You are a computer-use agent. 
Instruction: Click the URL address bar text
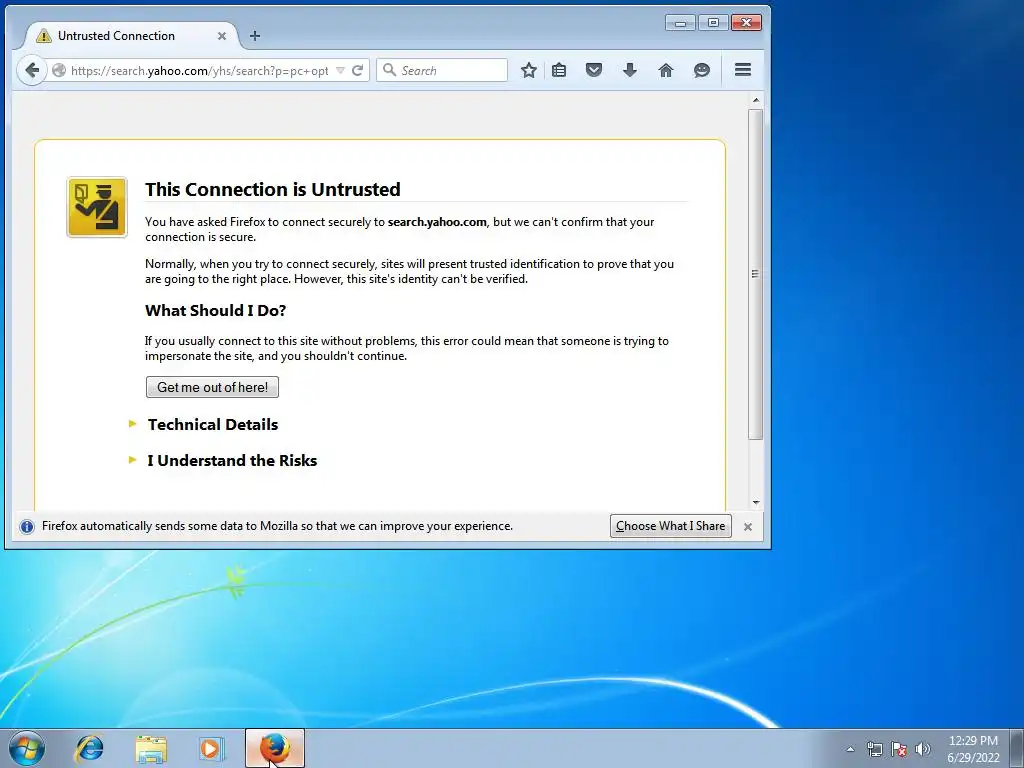click(199, 71)
